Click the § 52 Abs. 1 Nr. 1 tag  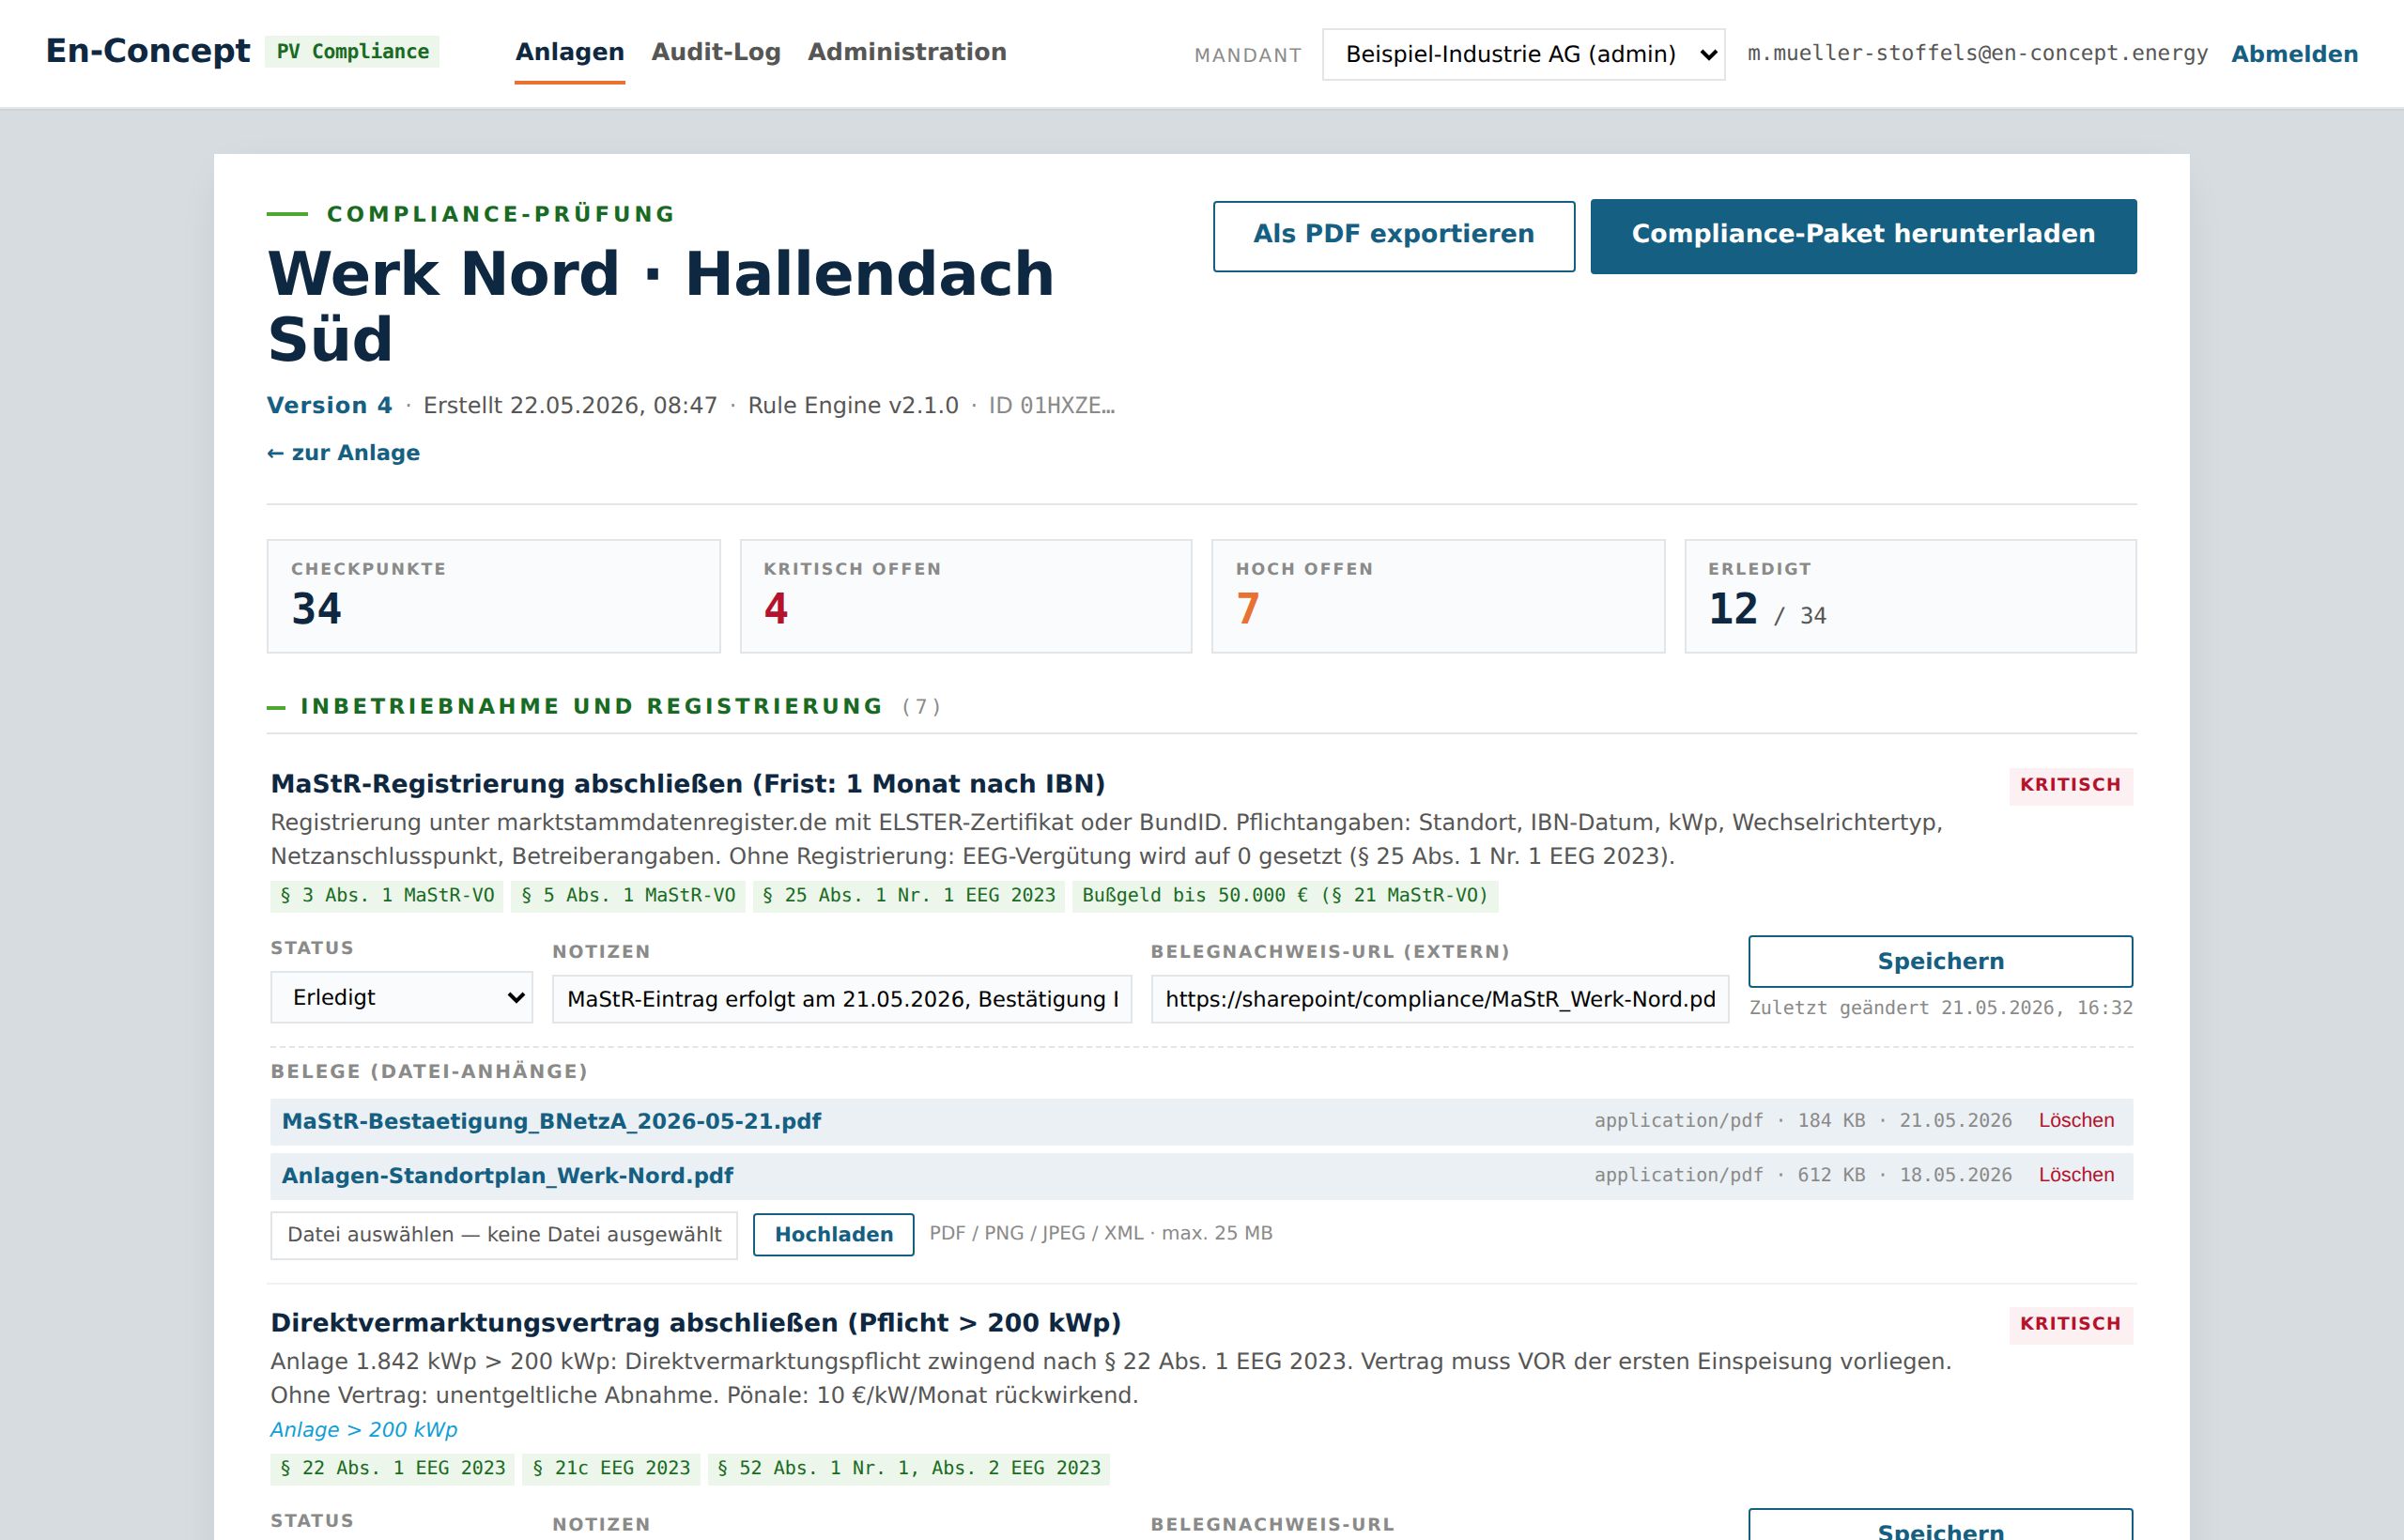pos(909,1468)
